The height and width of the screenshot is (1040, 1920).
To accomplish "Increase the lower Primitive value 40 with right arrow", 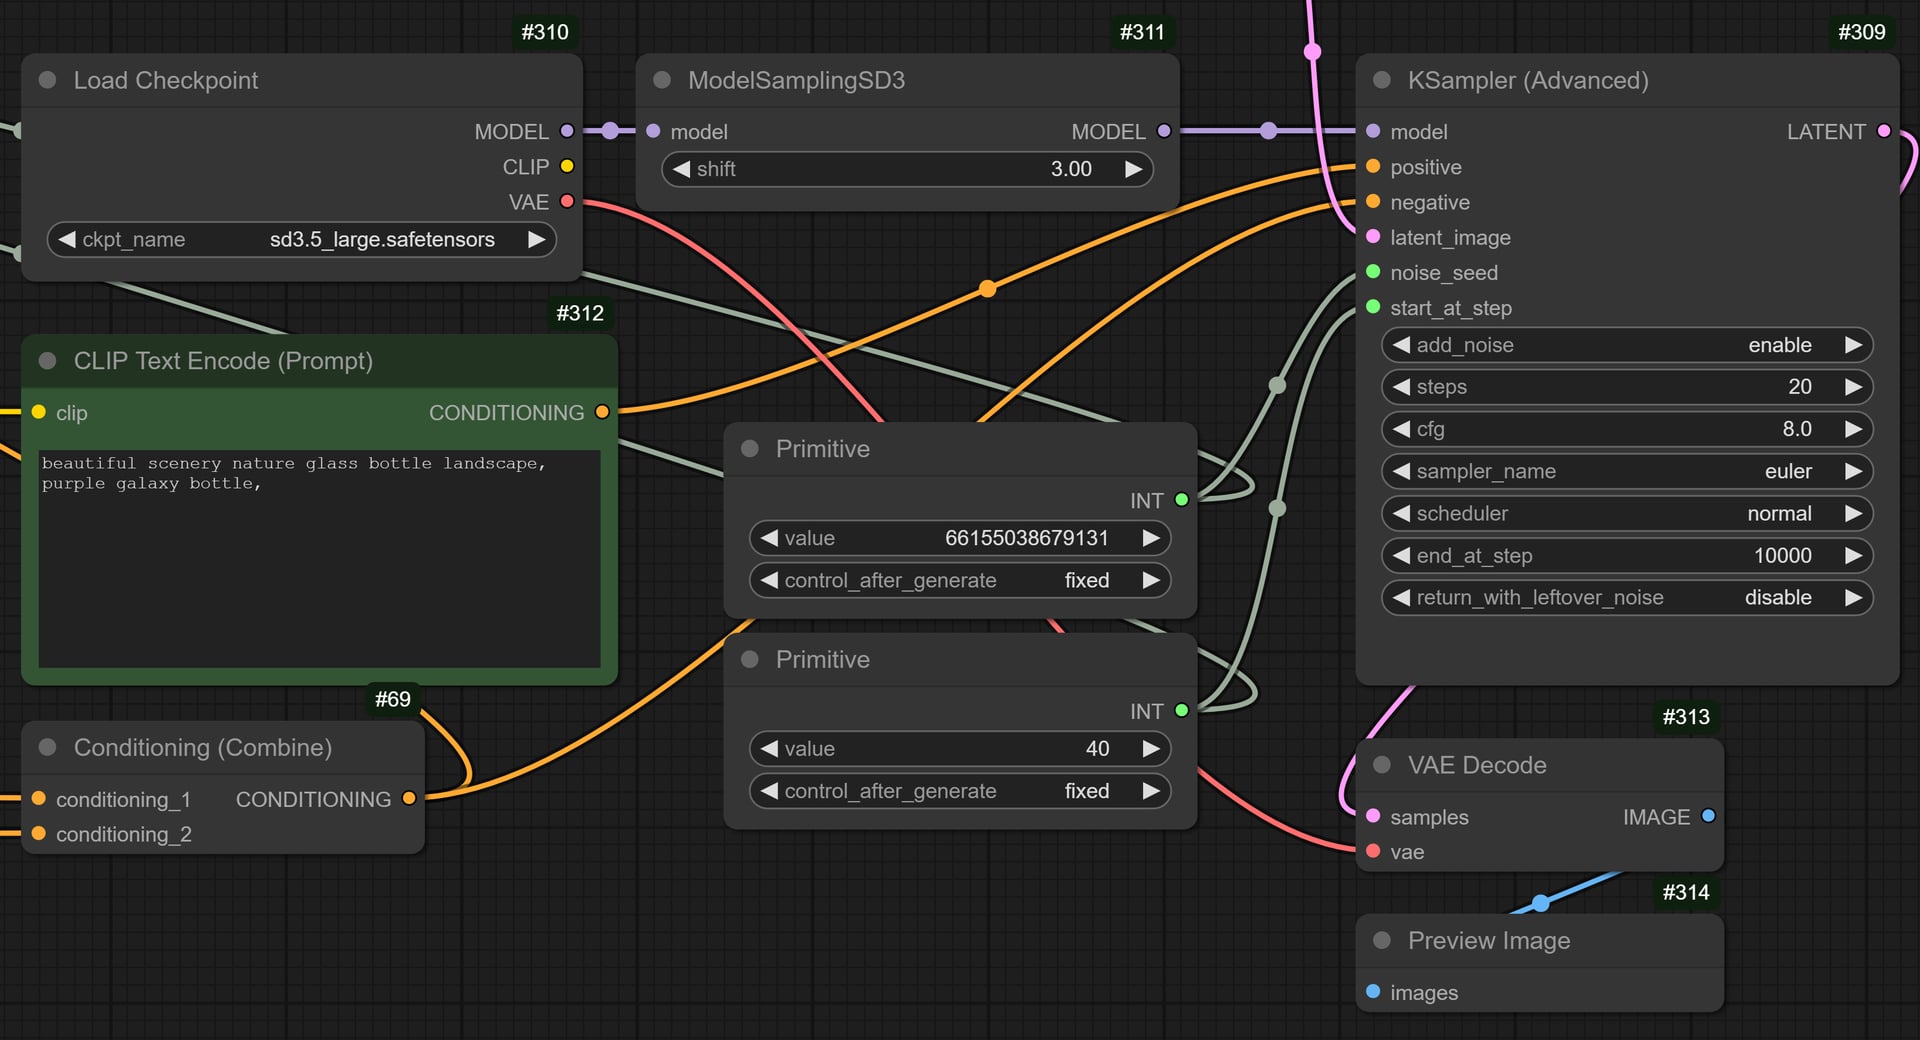I will click(1151, 749).
